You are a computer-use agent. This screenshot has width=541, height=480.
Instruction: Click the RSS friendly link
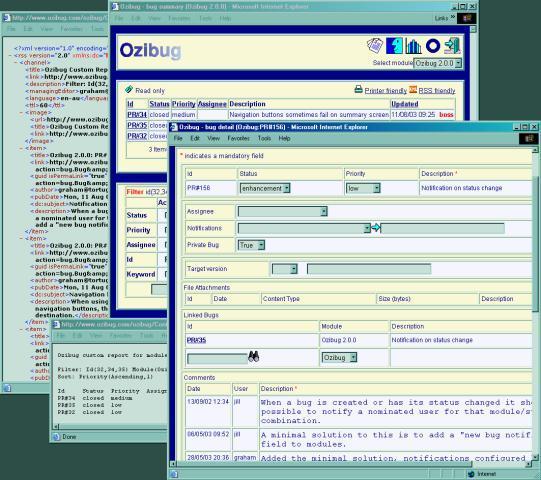tap(437, 90)
